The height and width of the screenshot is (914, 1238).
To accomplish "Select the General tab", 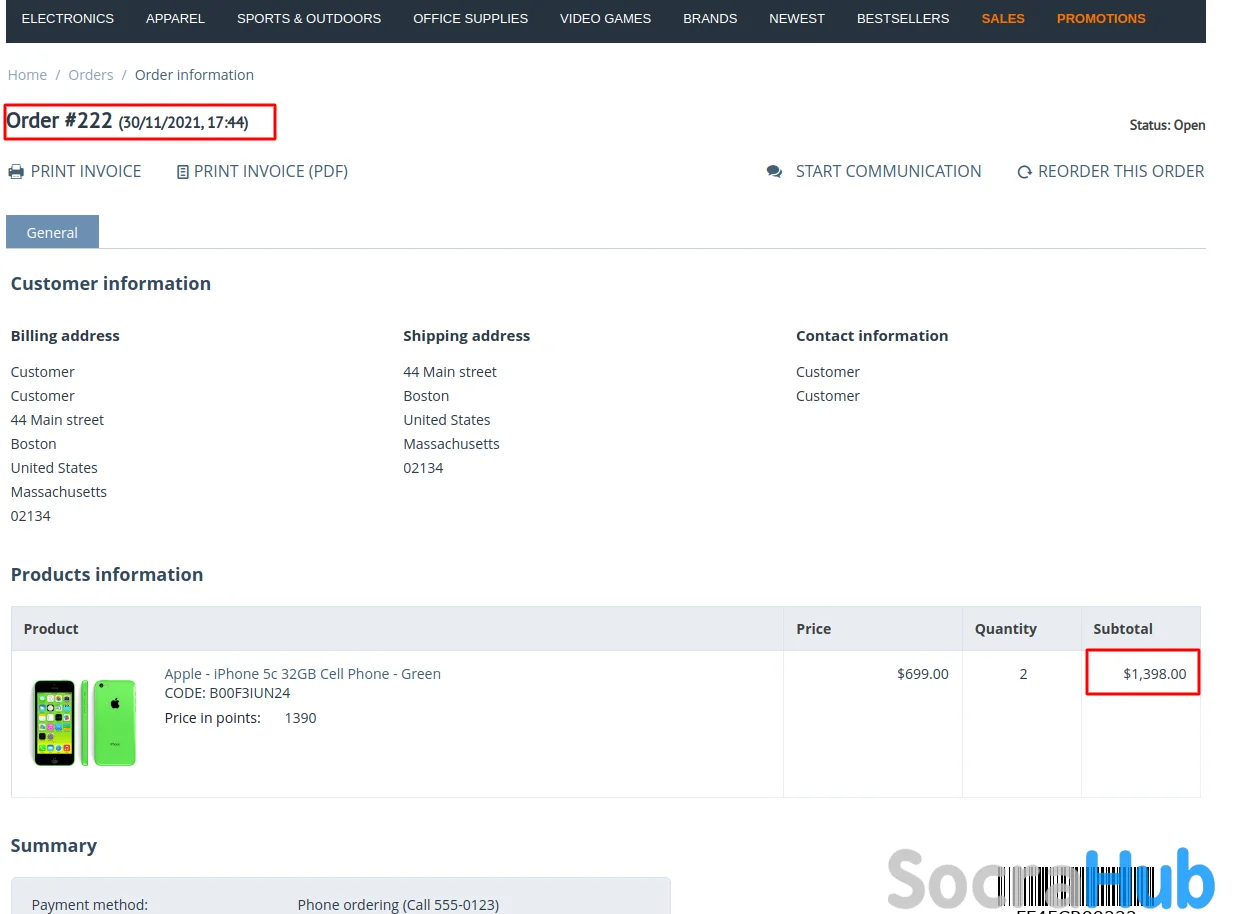I will [52, 232].
